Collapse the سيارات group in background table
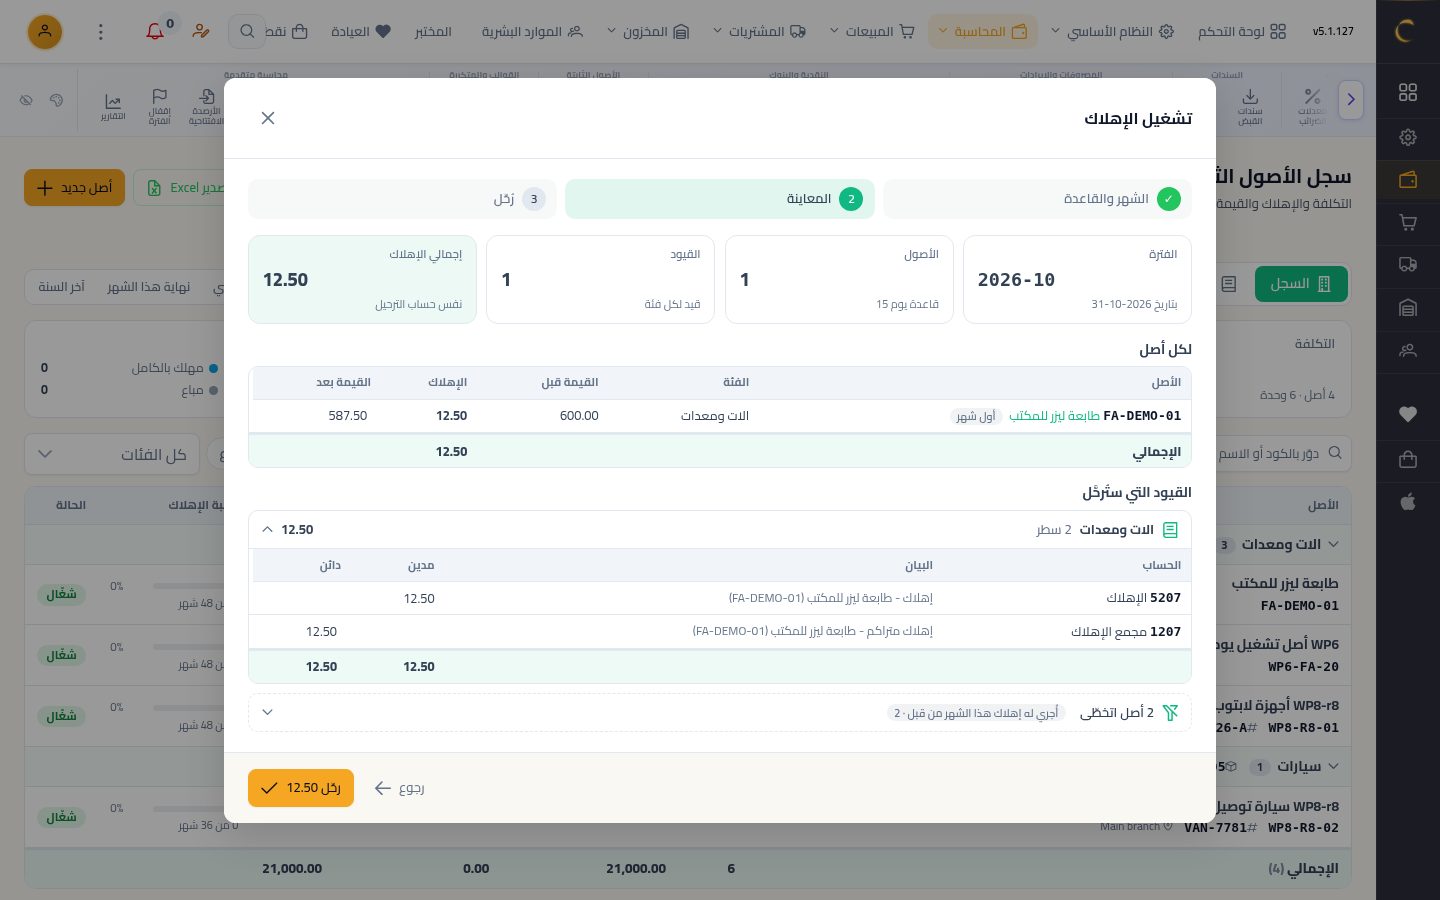1440x900 pixels. pos(1333,766)
